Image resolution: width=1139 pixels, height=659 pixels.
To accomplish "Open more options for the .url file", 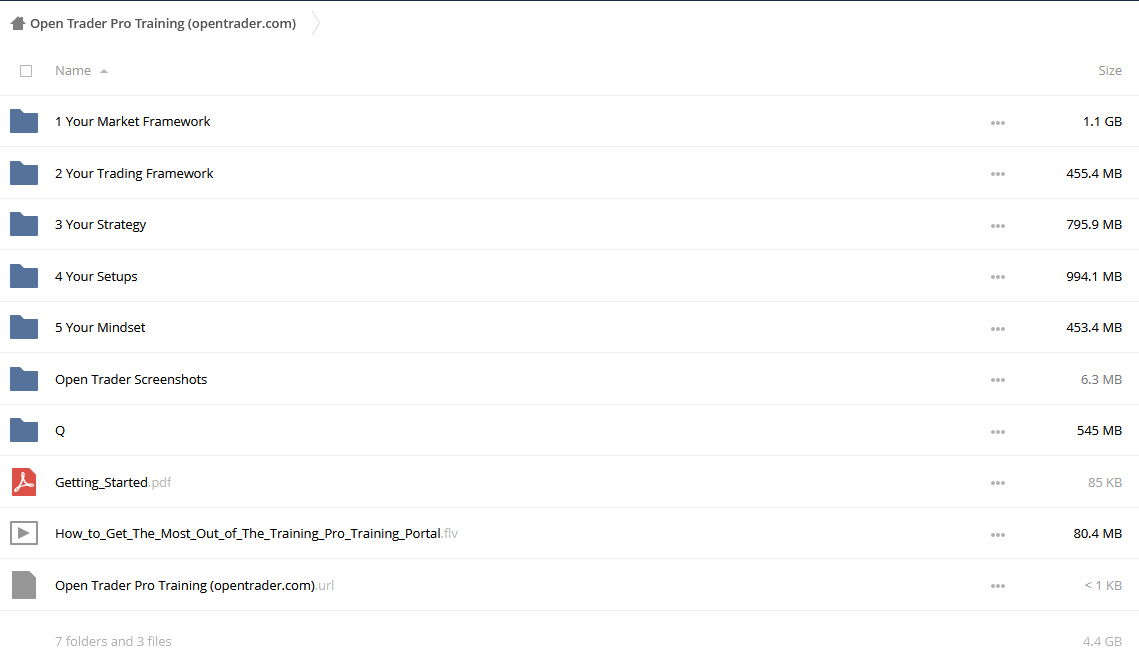I will (x=998, y=586).
